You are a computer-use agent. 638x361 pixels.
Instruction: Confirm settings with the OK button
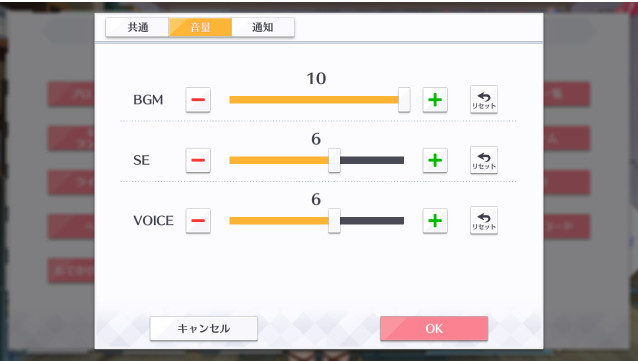click(434, 328)
